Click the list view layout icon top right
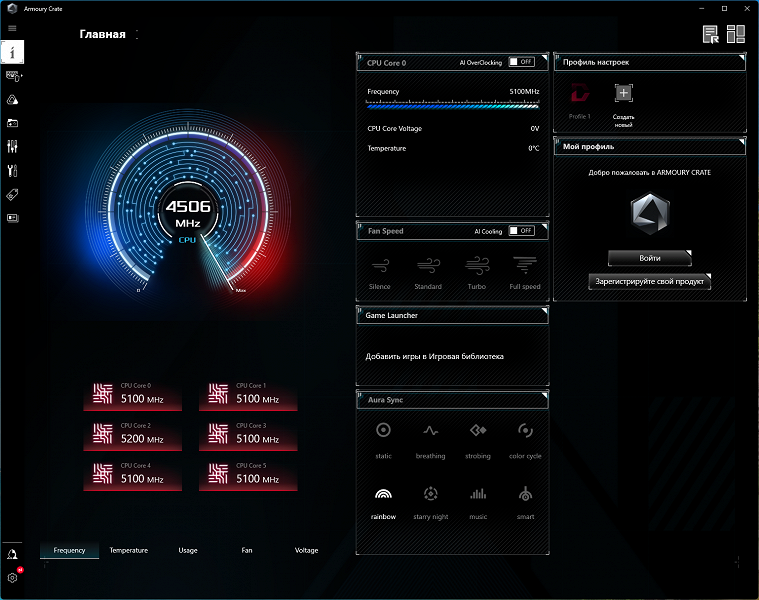The height and width of the screenshot is (600, 759). click(711, 34)
